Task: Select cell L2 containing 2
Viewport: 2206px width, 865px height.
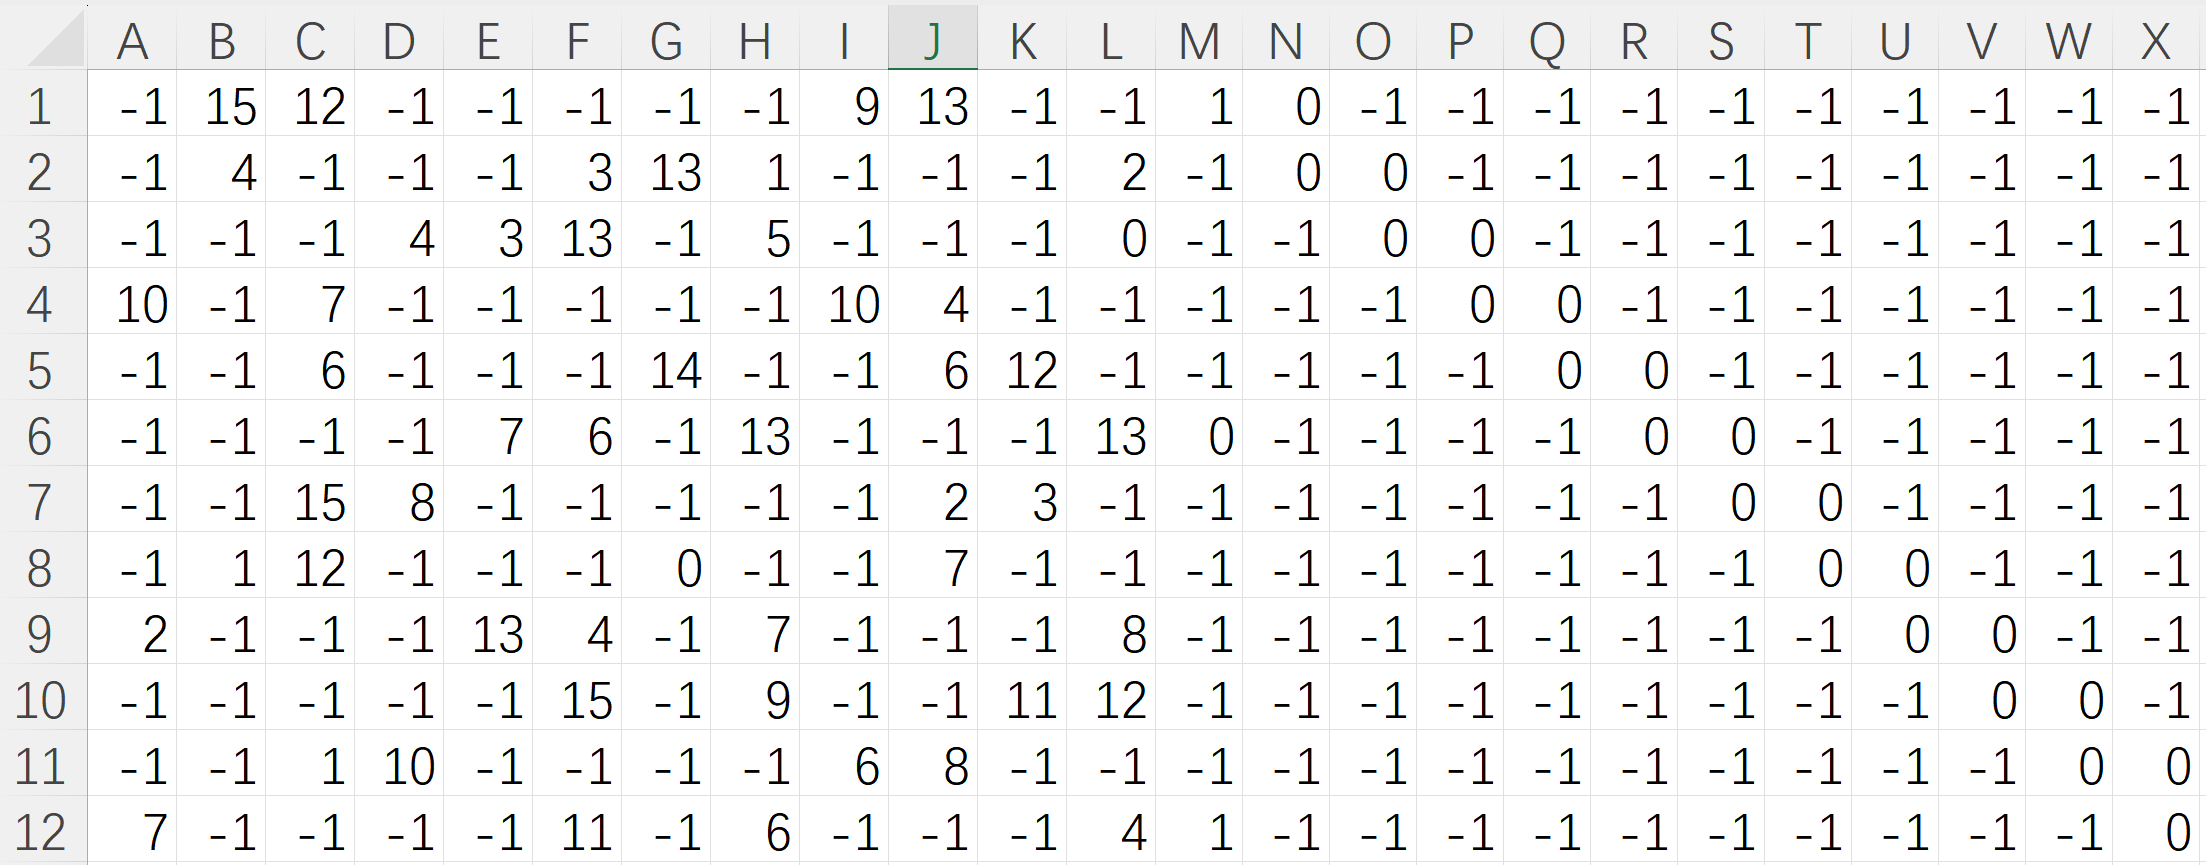Action: pyautogui.click(x=1111, y=172)
